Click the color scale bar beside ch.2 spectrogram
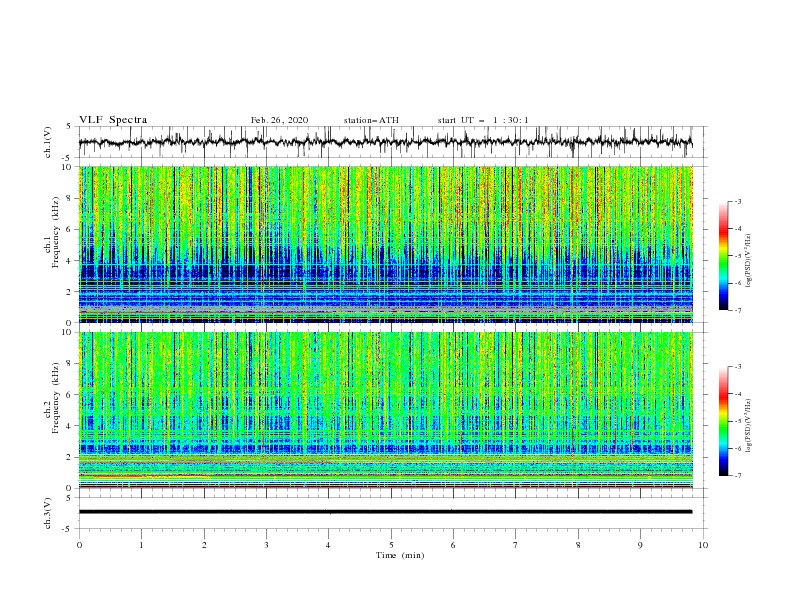The image size is (792, 612). pos(723,421)
